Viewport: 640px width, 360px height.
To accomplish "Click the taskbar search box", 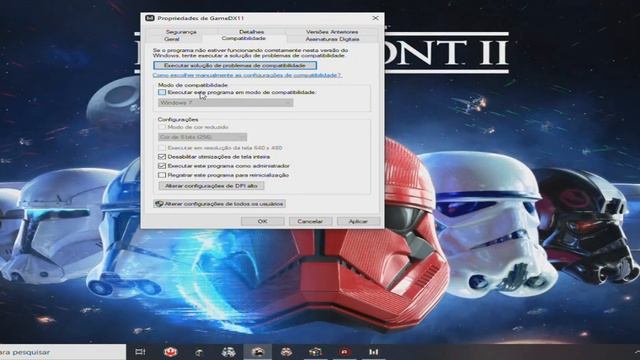I will coord(63,352).
